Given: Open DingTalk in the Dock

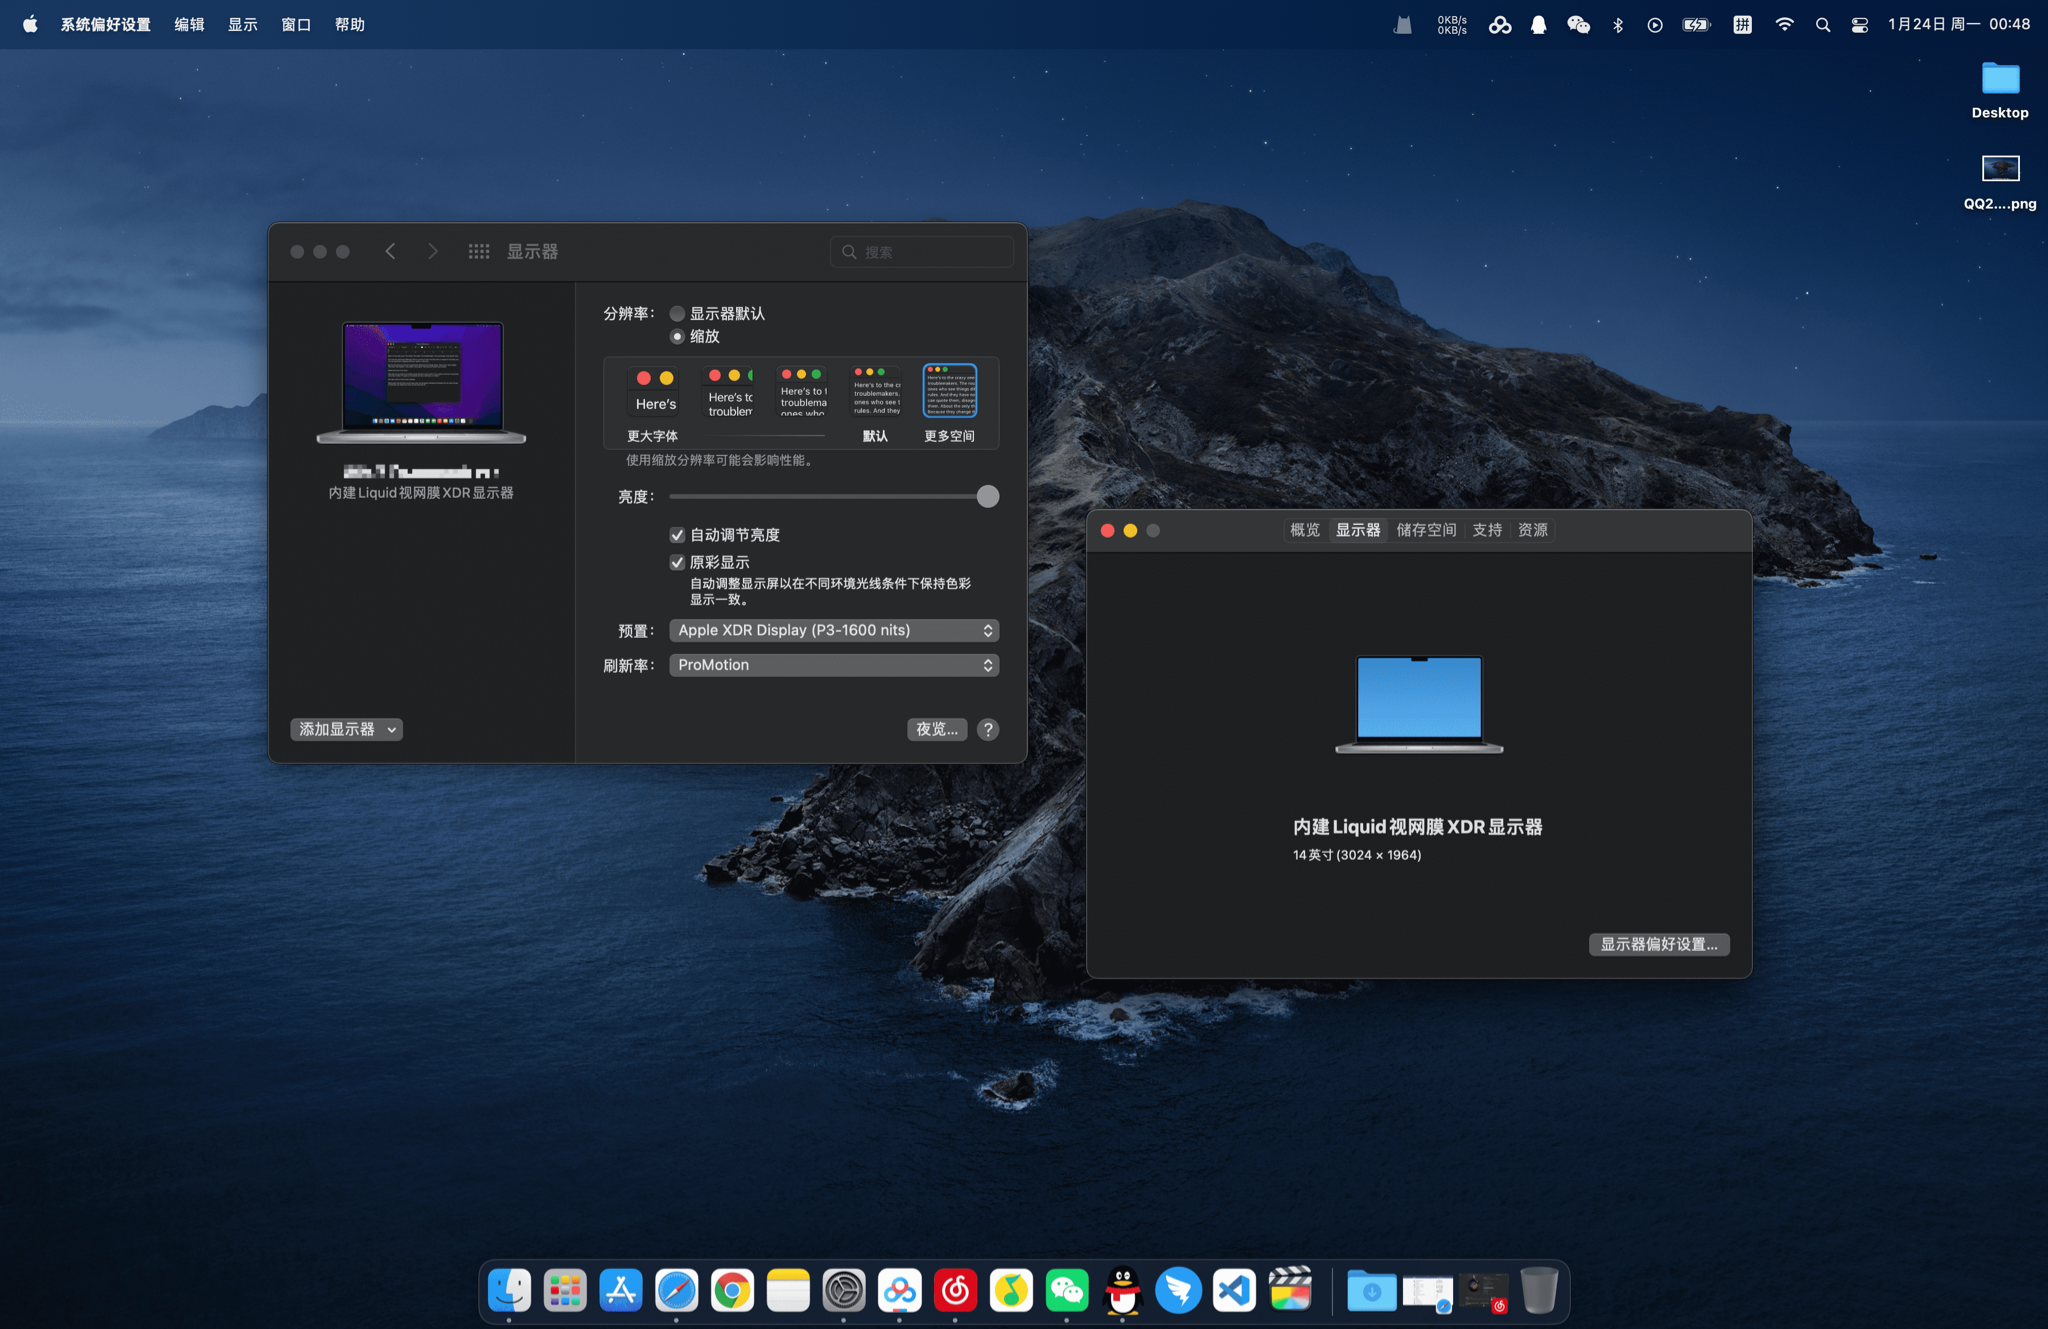Looking at the screenshot, I should [x=1179, y=1290].
